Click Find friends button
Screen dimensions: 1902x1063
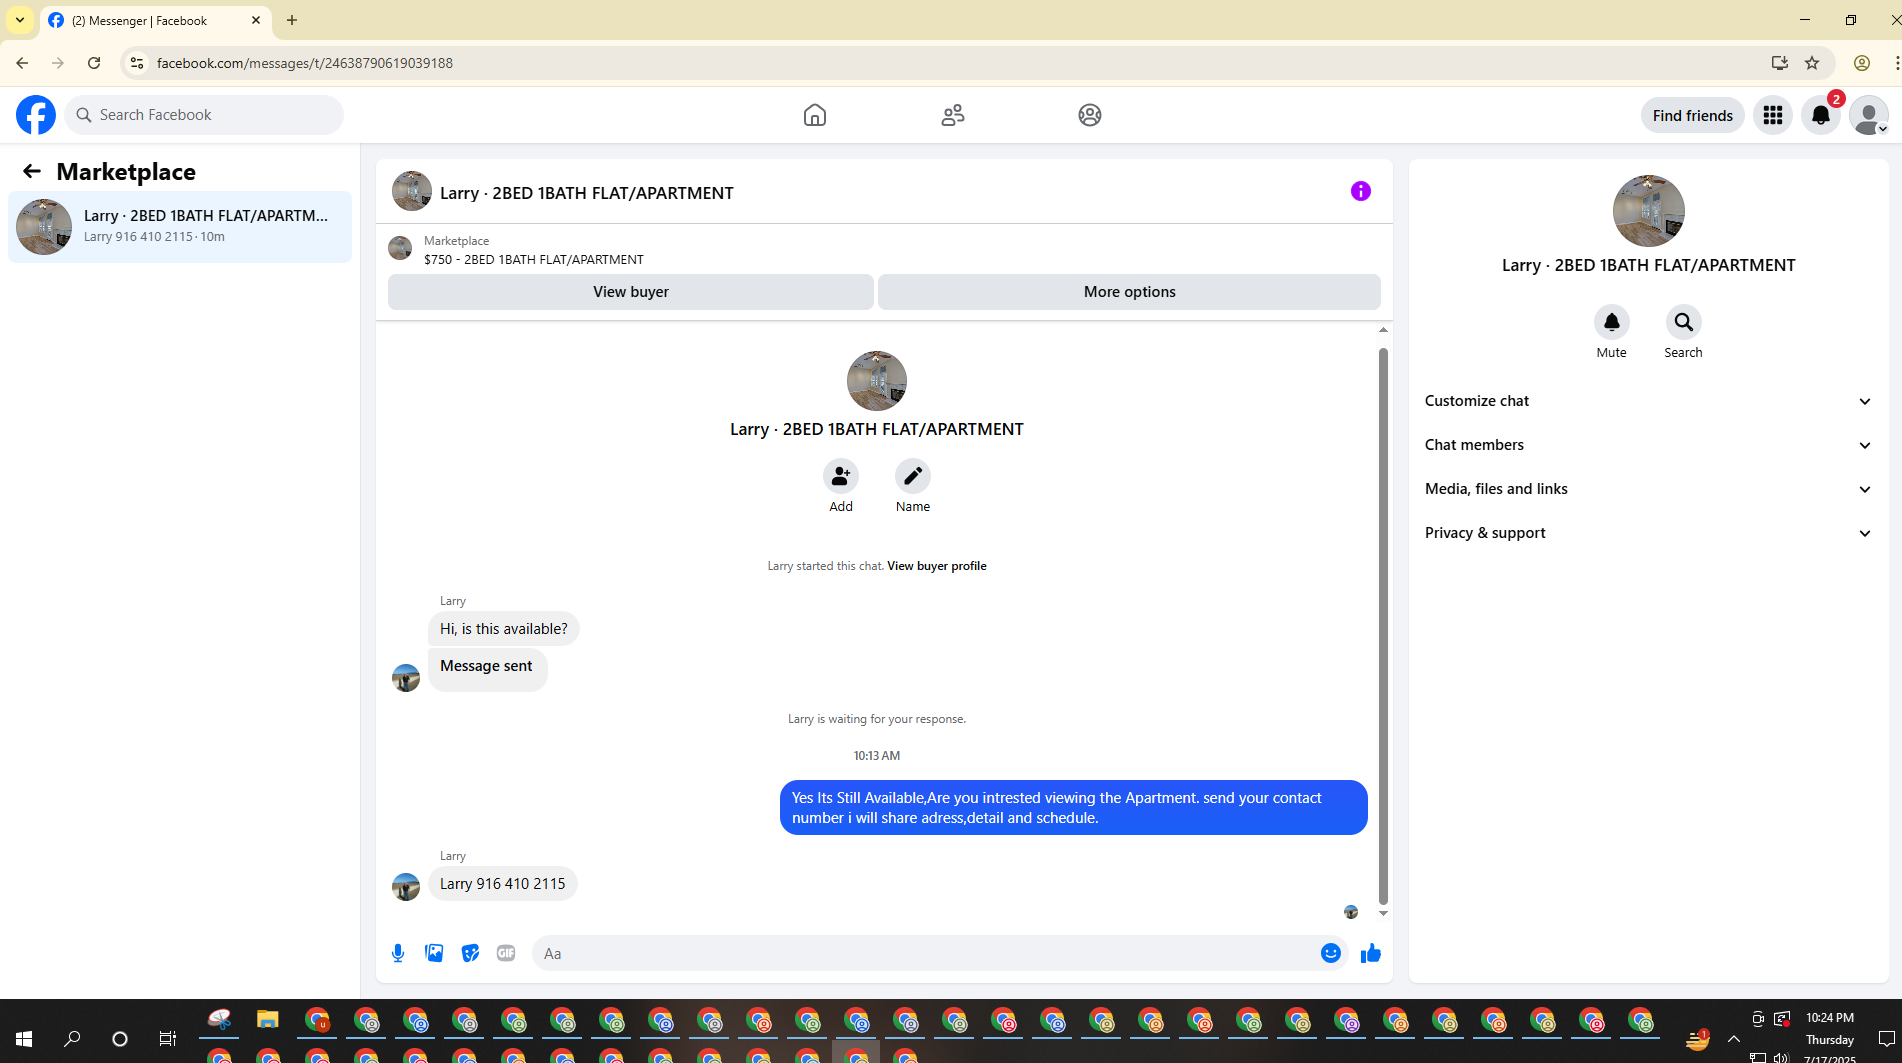1693,115
